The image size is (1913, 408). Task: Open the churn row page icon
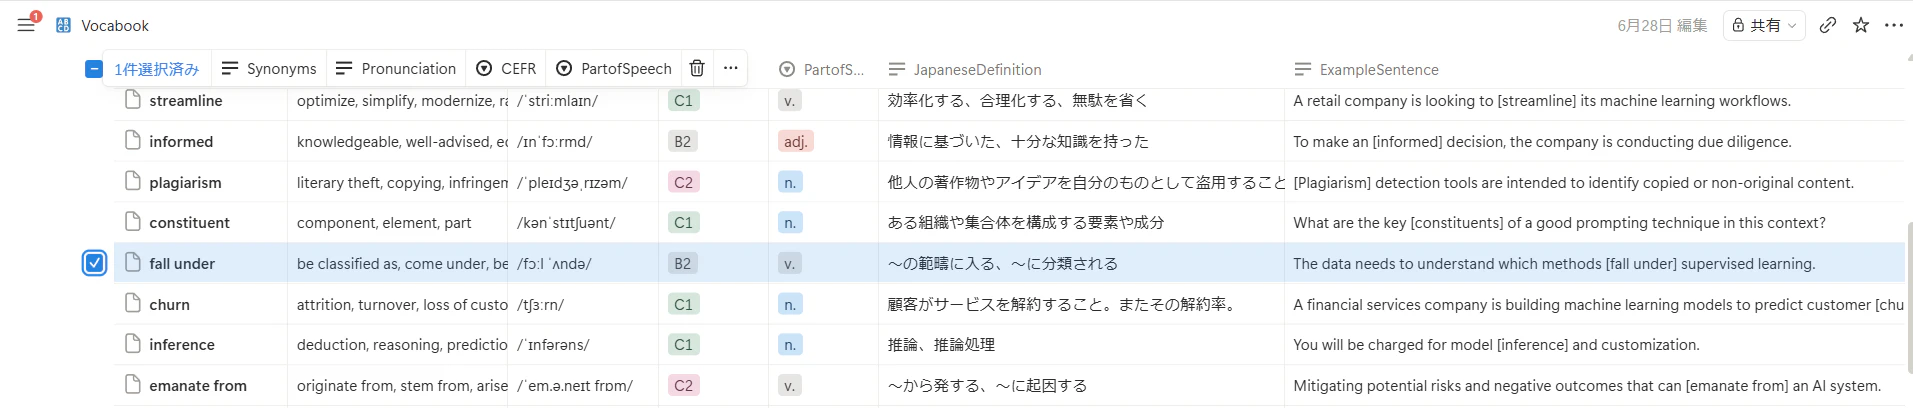[132, 304]
